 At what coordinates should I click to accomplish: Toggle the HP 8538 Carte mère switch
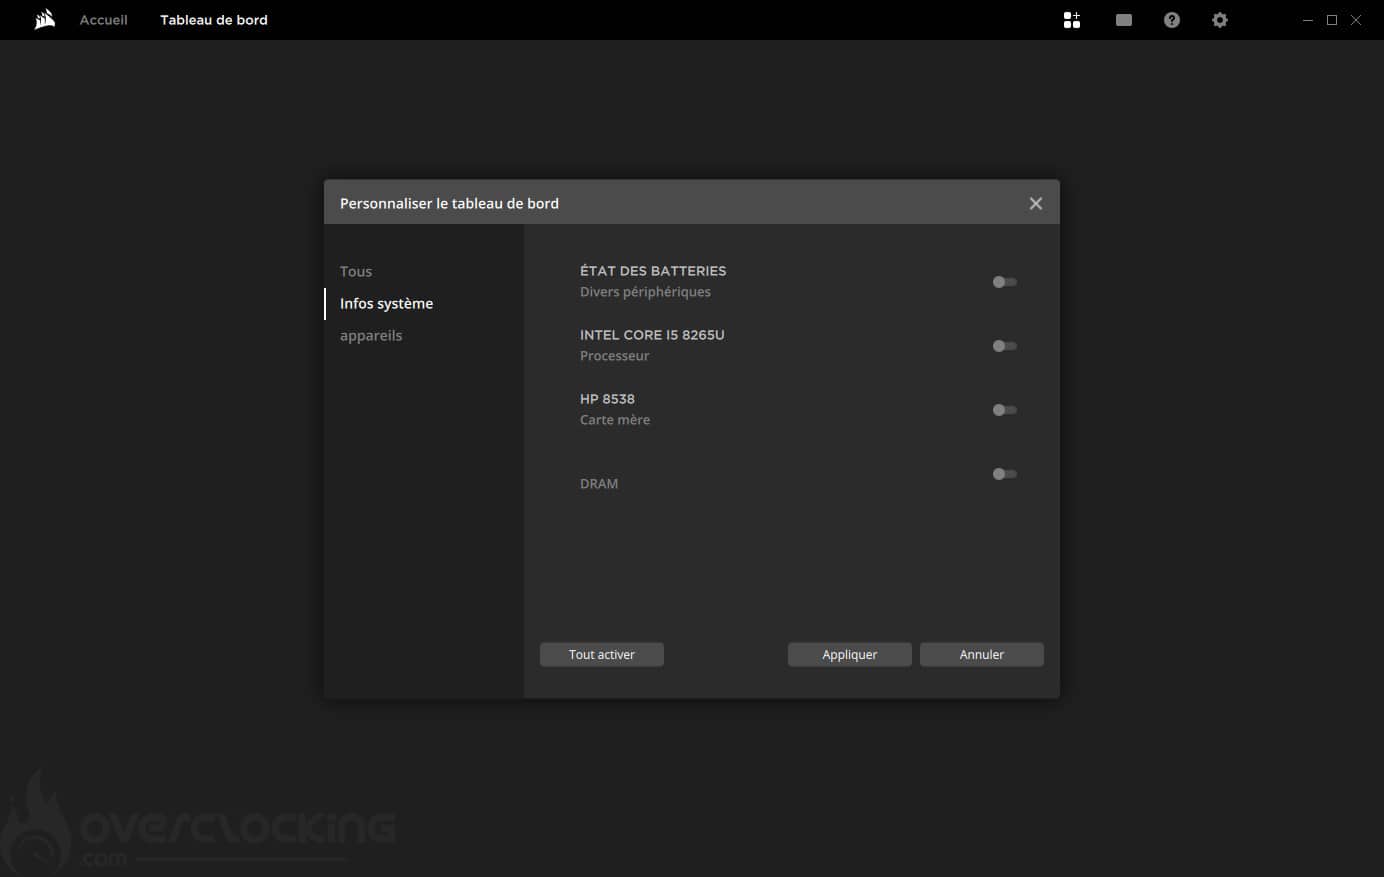coord(1004,410)
